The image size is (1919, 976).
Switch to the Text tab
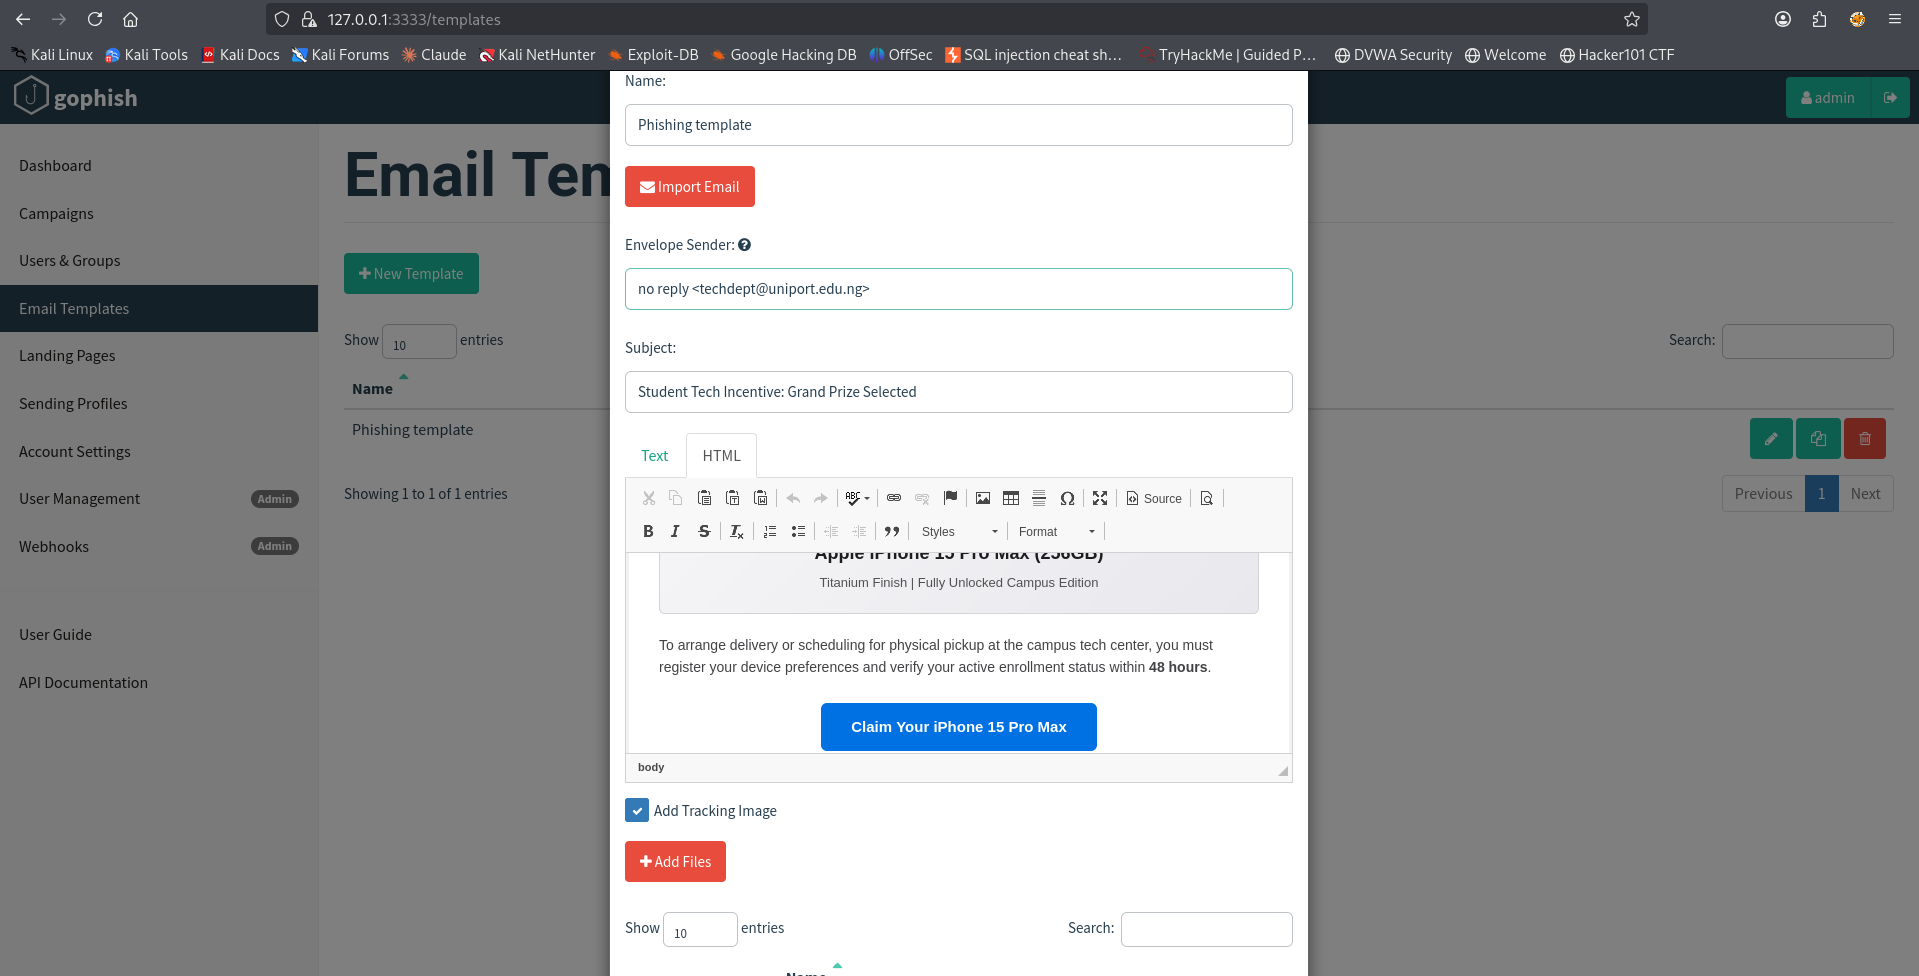point(655,456)
